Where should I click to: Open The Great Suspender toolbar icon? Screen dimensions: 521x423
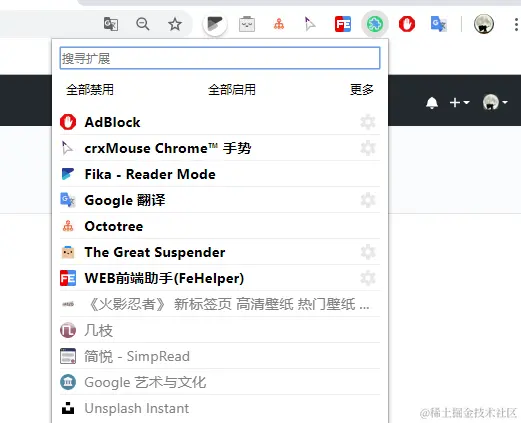coord(247,24)
